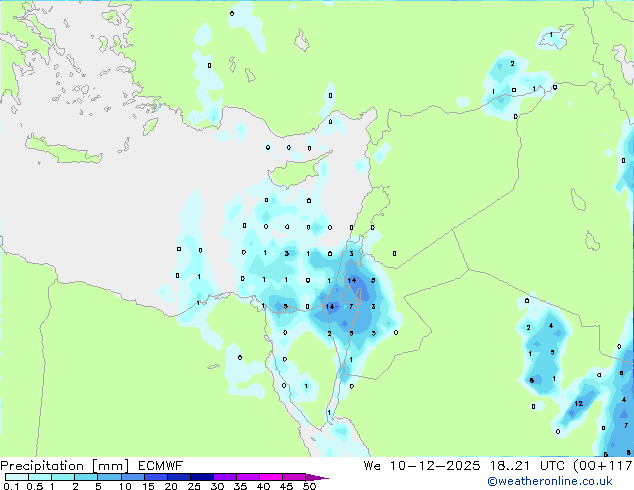
Task: Pick the 15–20 mm legend color box
Action: coord(155,477)
